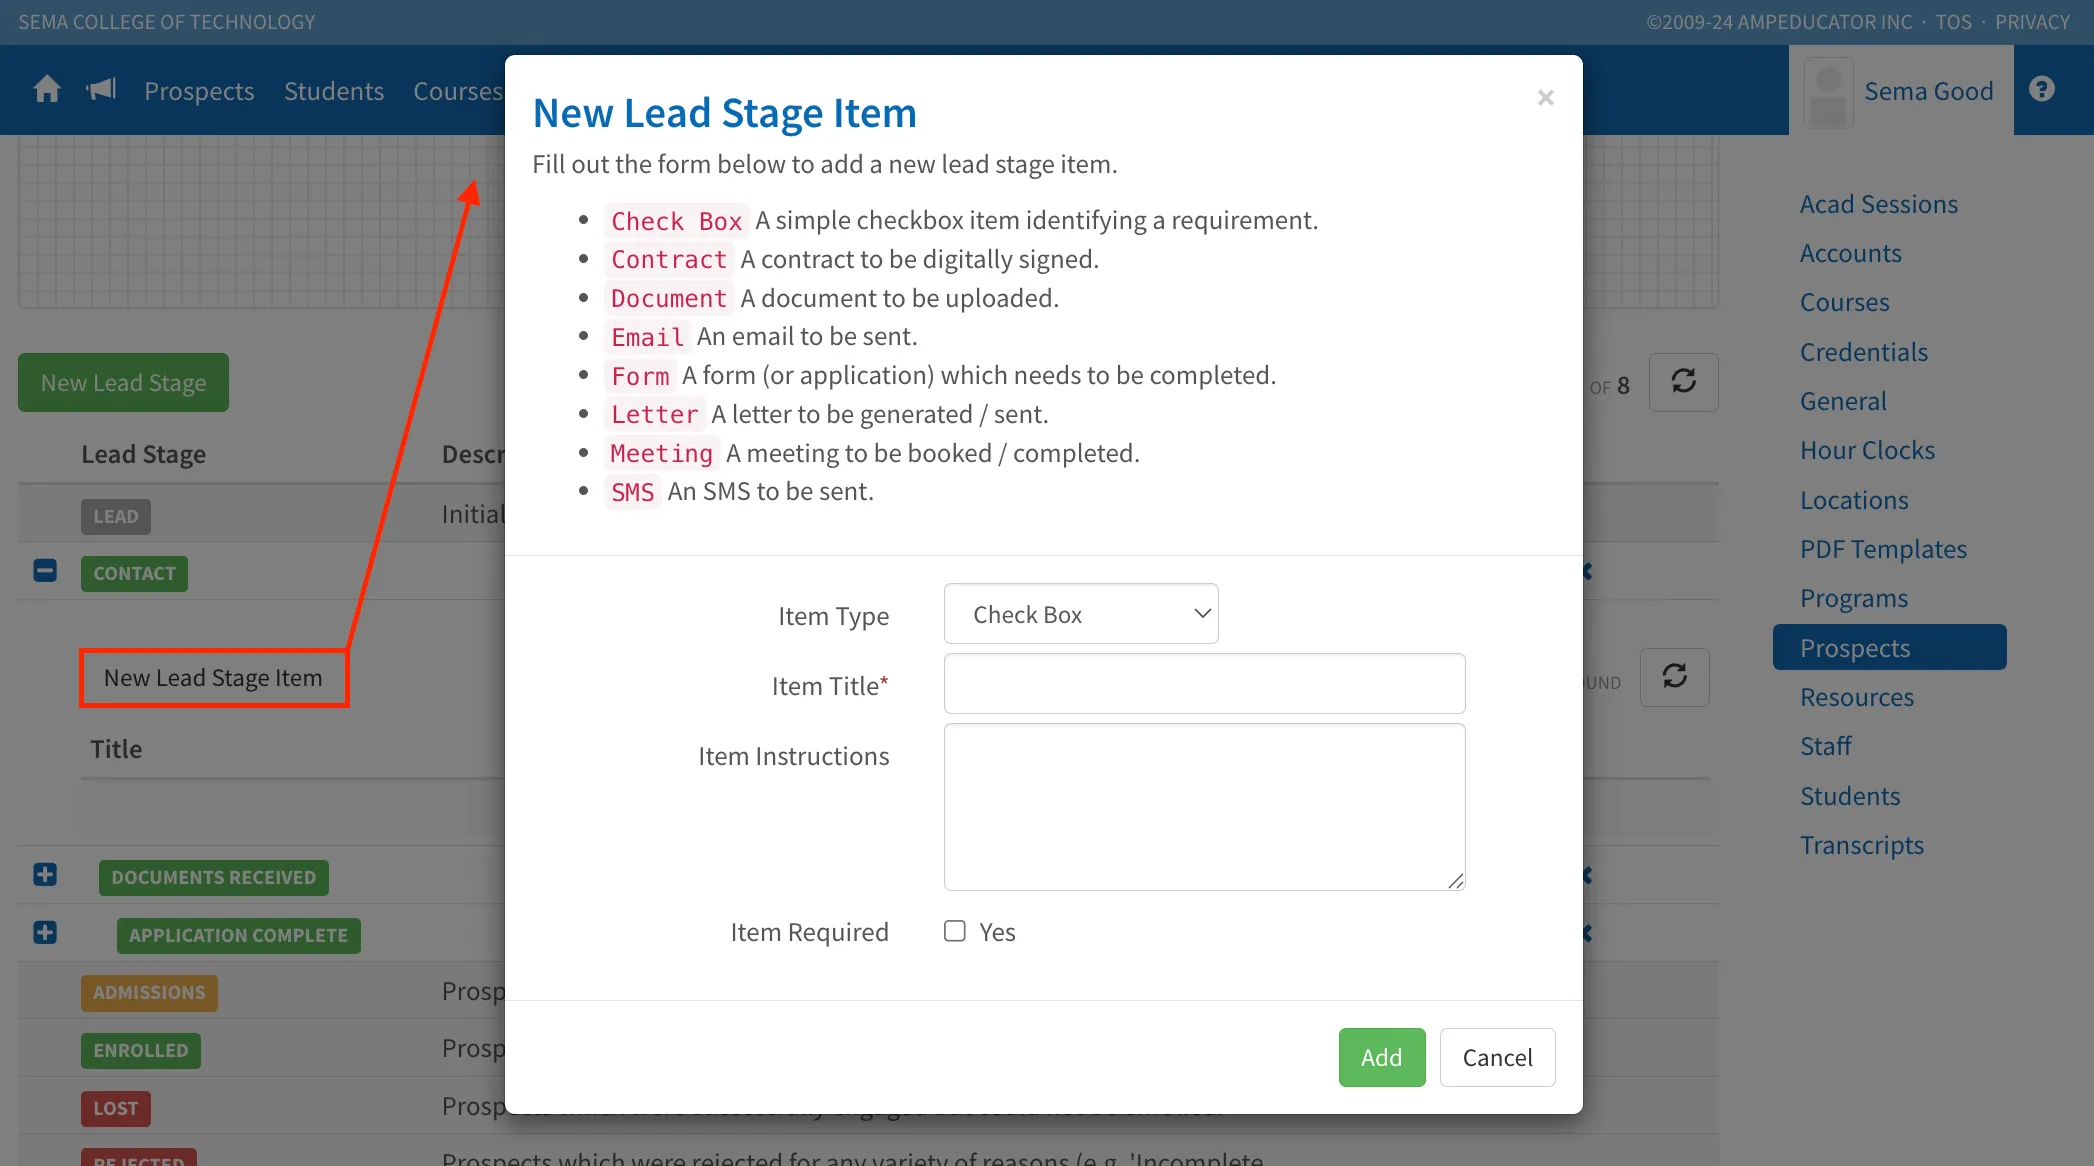Open General settings in sidebar
The height and width of the screenshot is (1166, 2094).
(x=1843, y=401)
